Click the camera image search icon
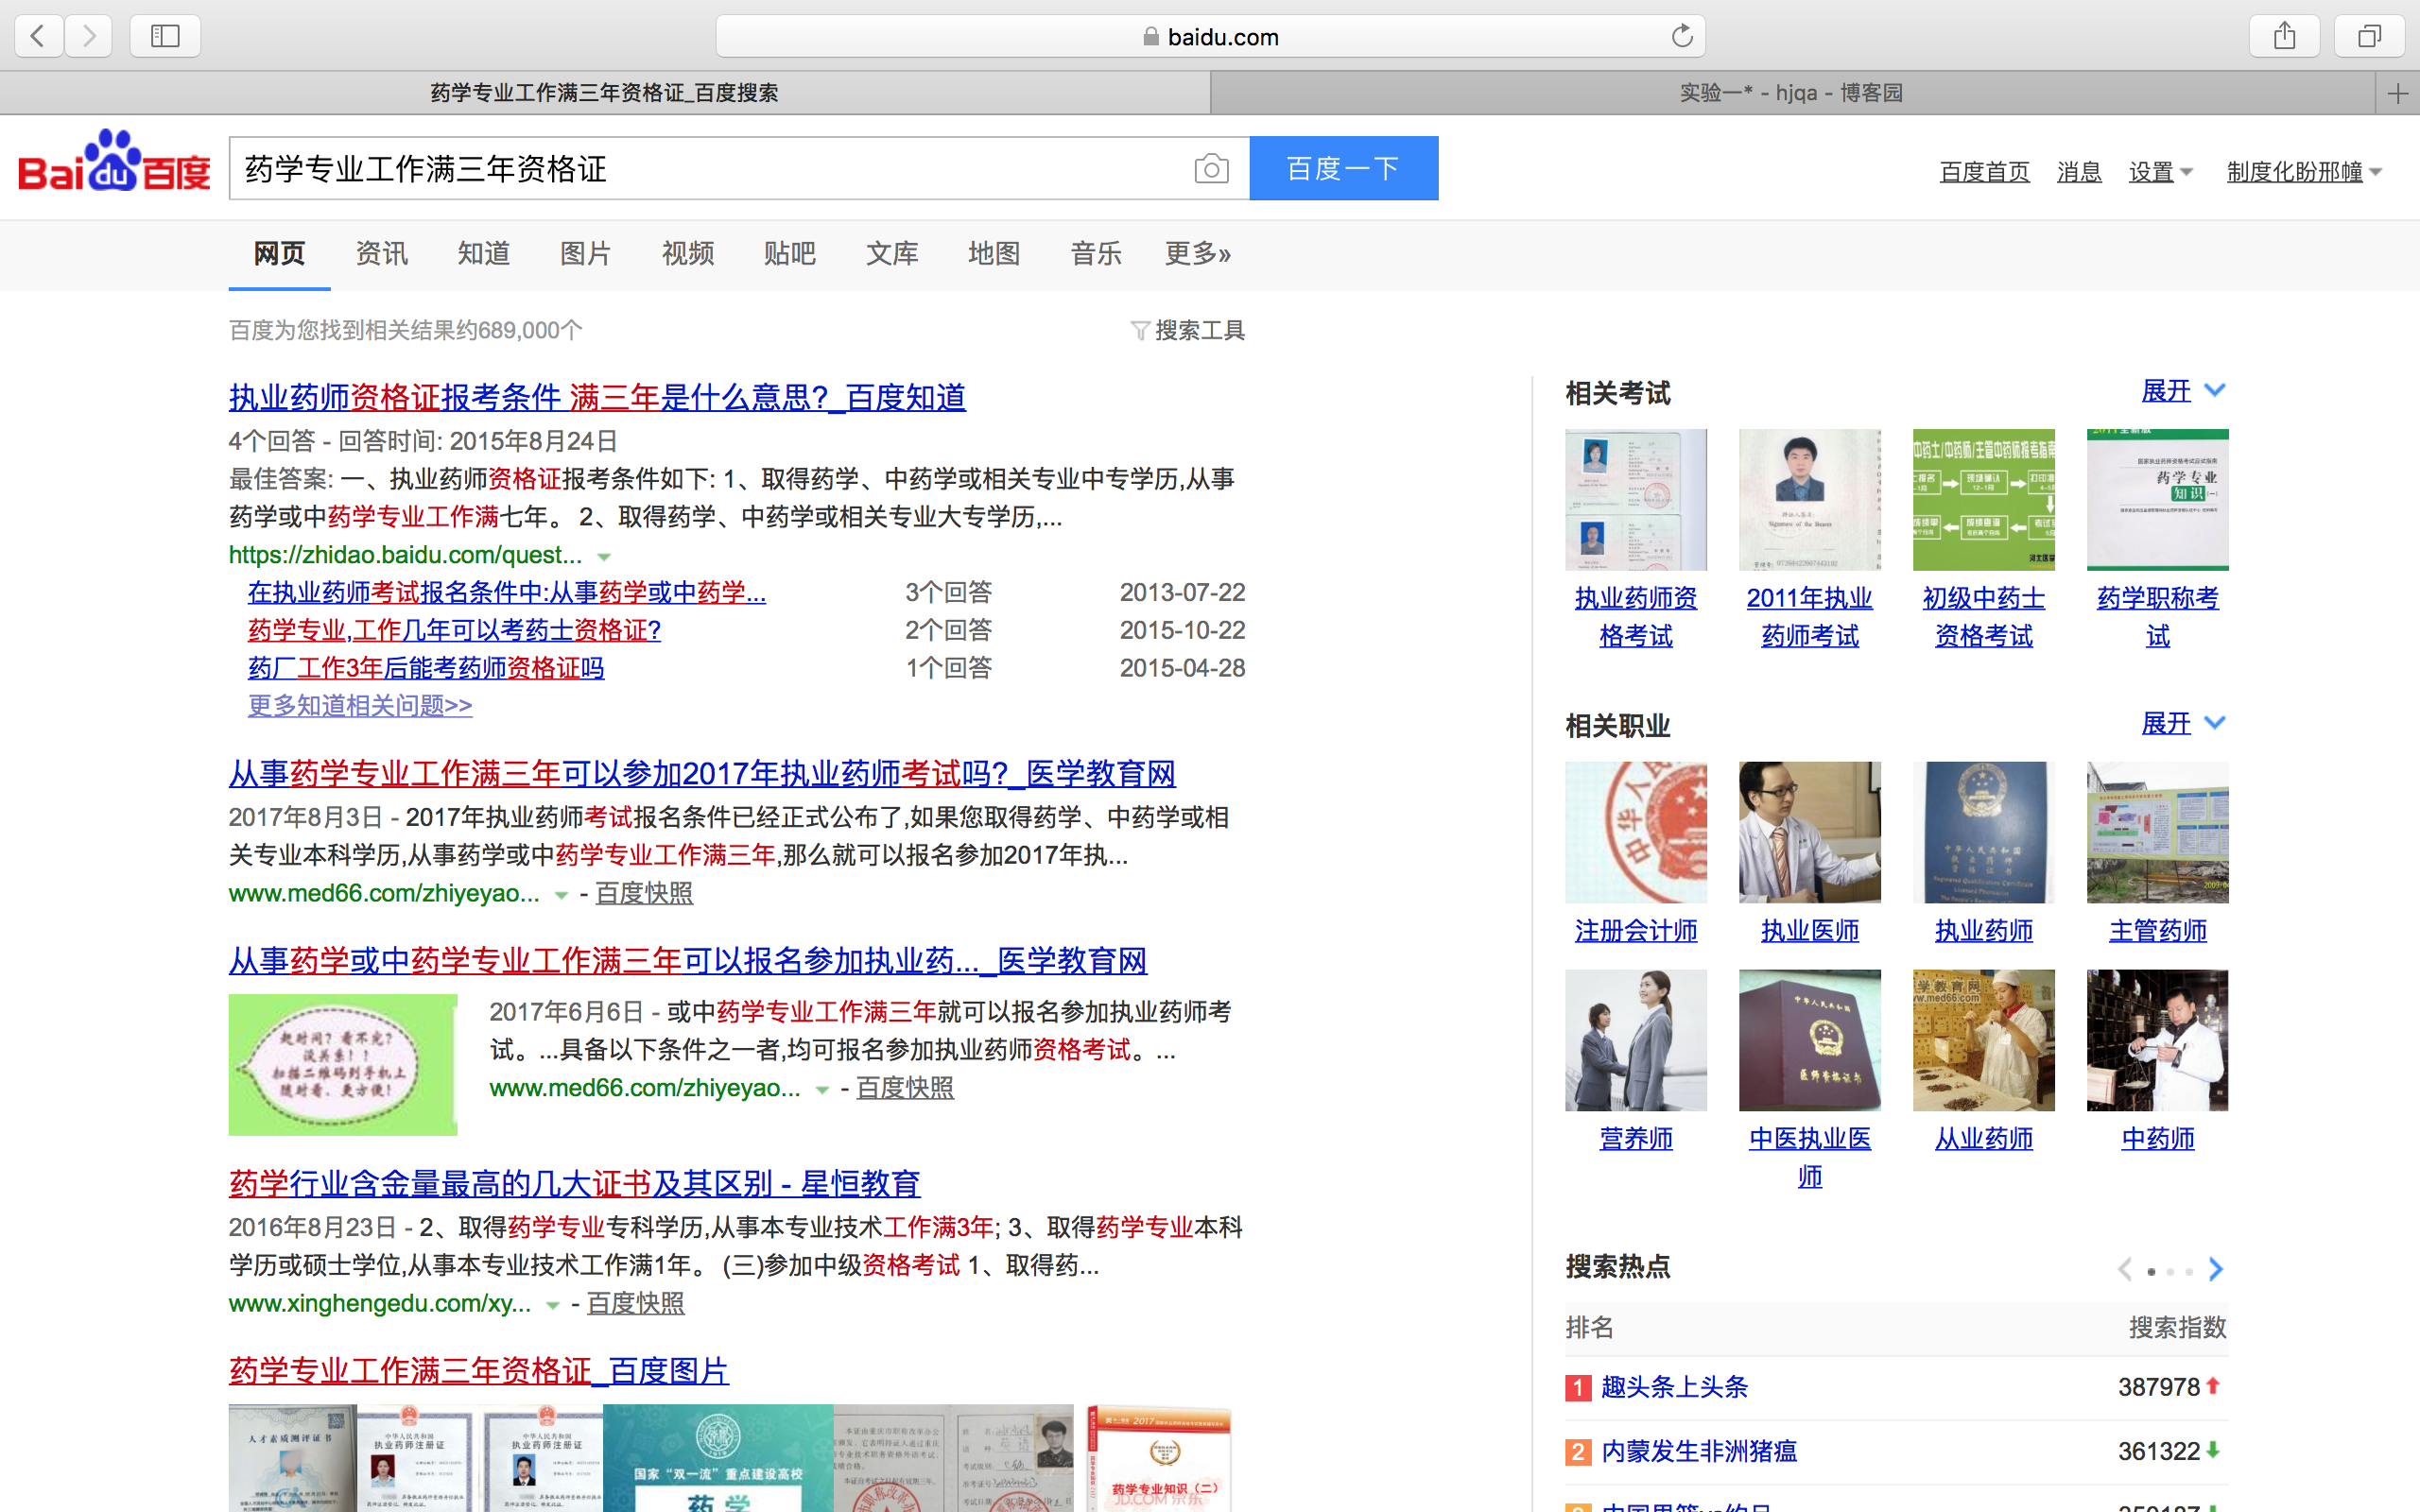 tap(1211, 169)
